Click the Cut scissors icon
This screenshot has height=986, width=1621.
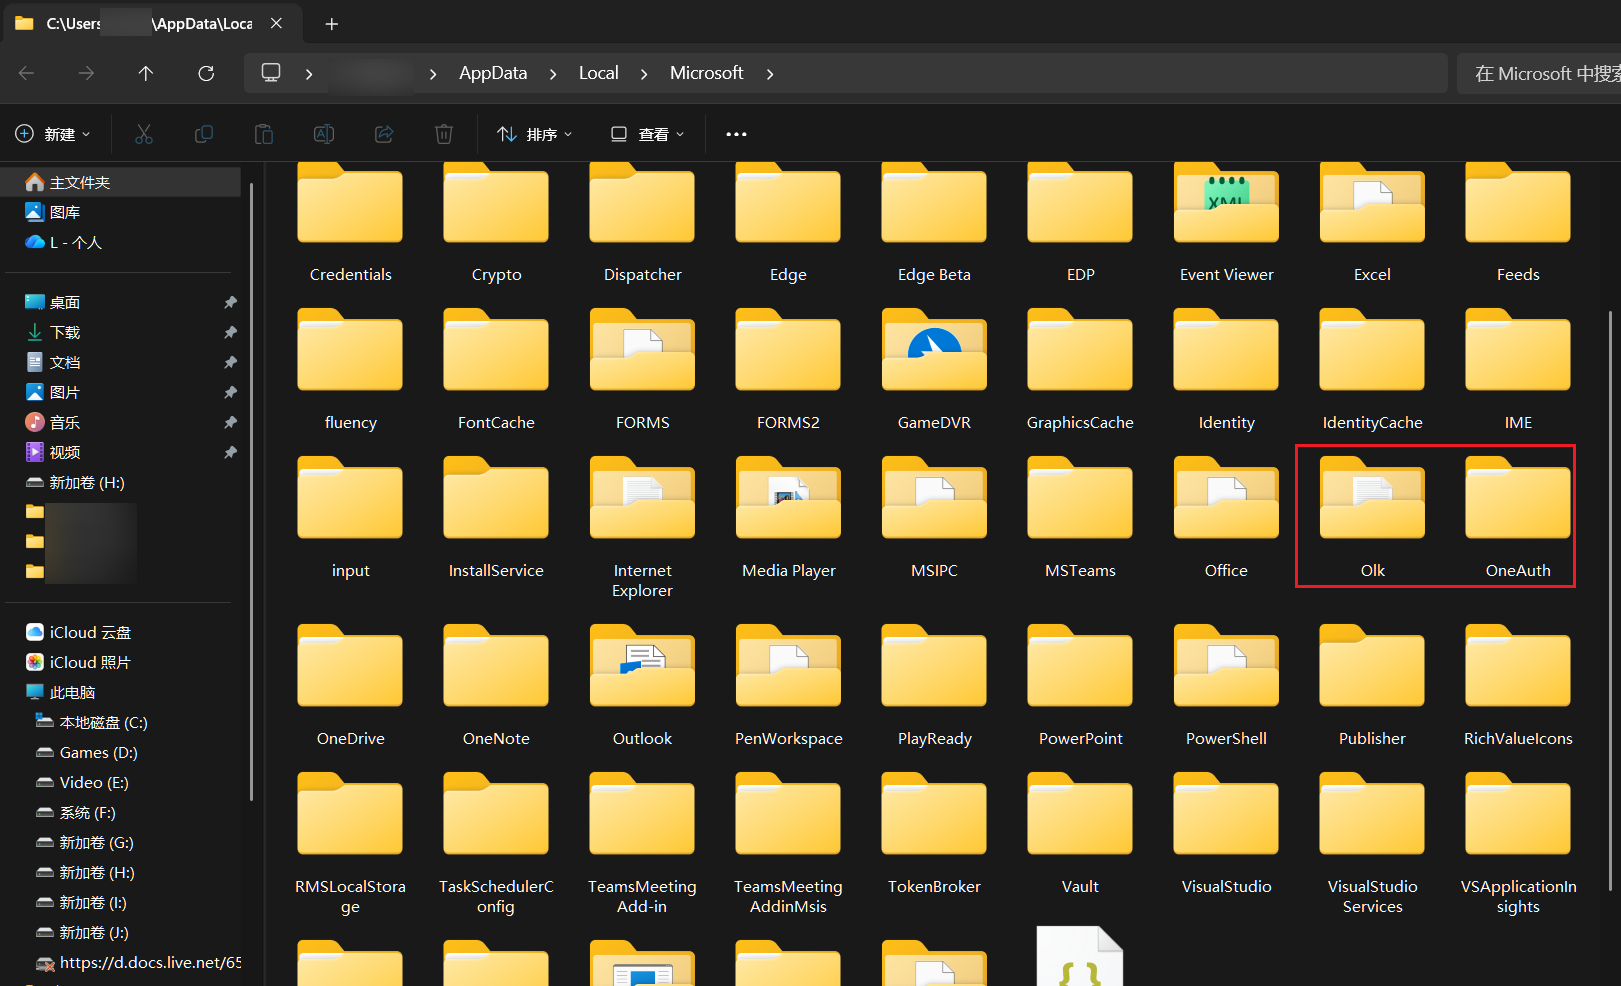144,134
